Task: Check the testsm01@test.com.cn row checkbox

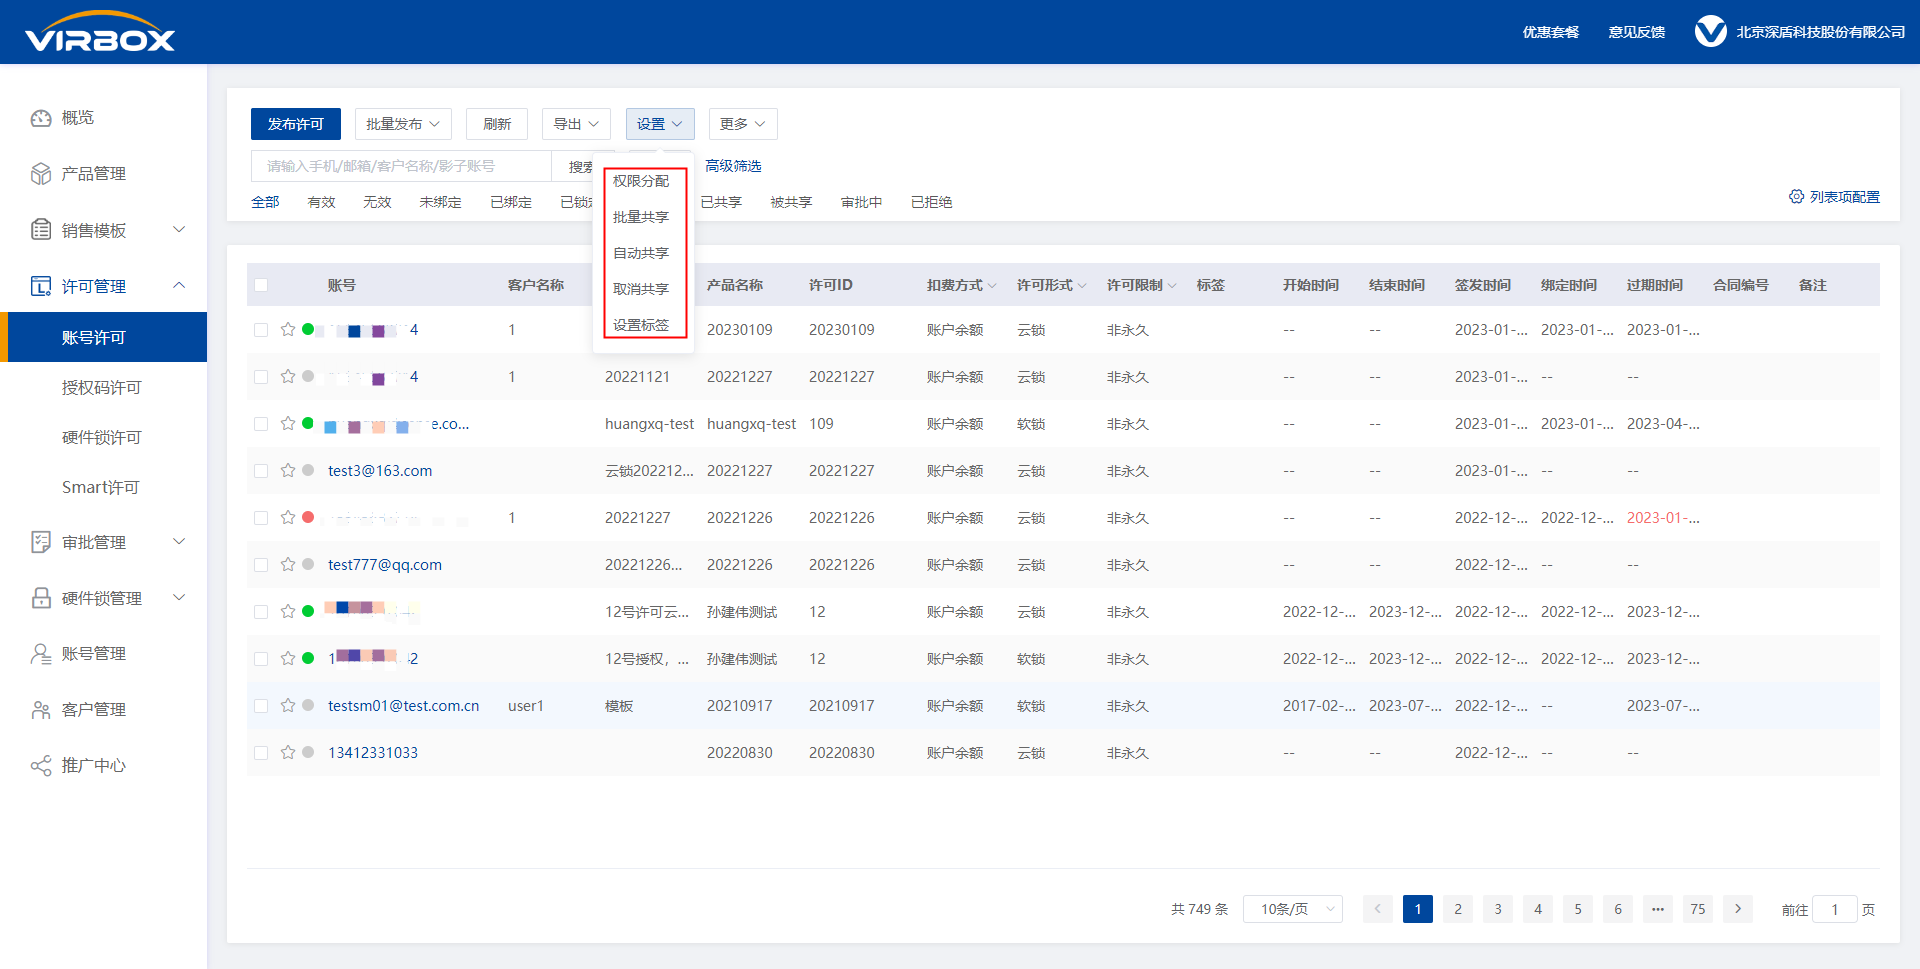Action: [261, 706]
